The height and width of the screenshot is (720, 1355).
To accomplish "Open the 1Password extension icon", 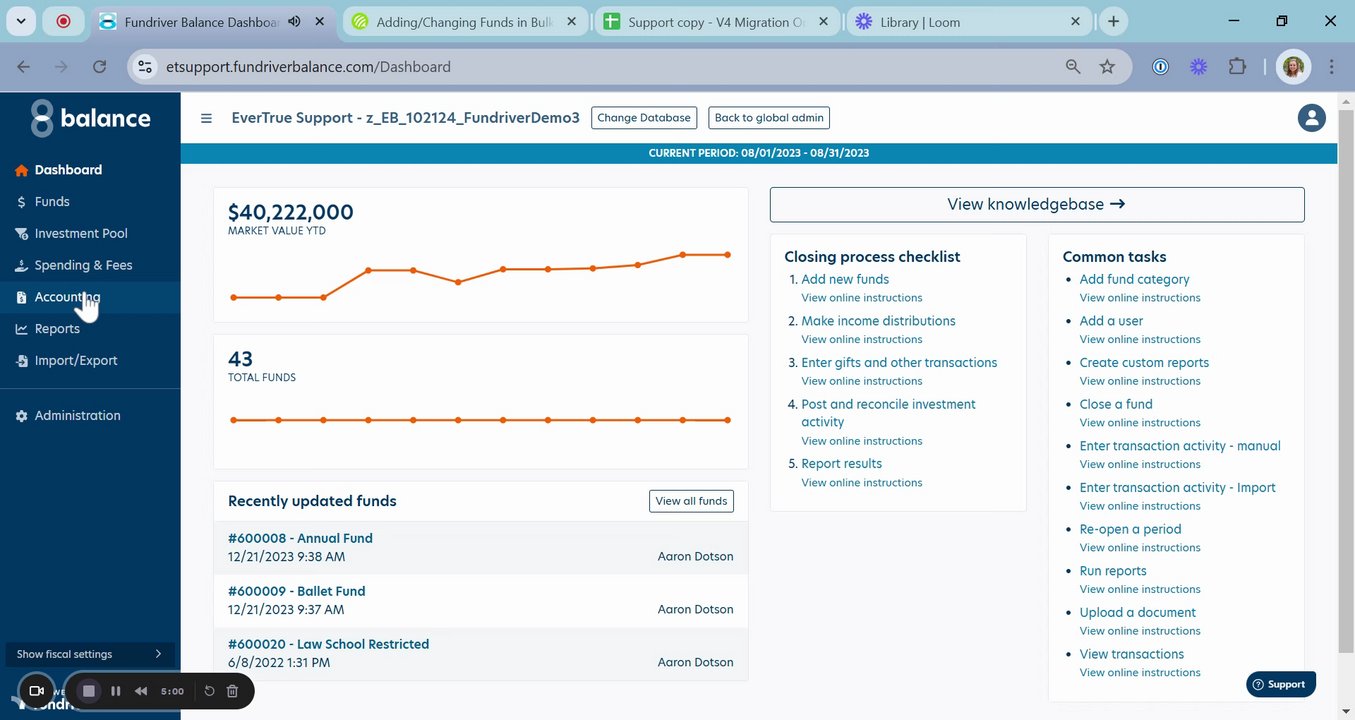I will (1160, 67).
